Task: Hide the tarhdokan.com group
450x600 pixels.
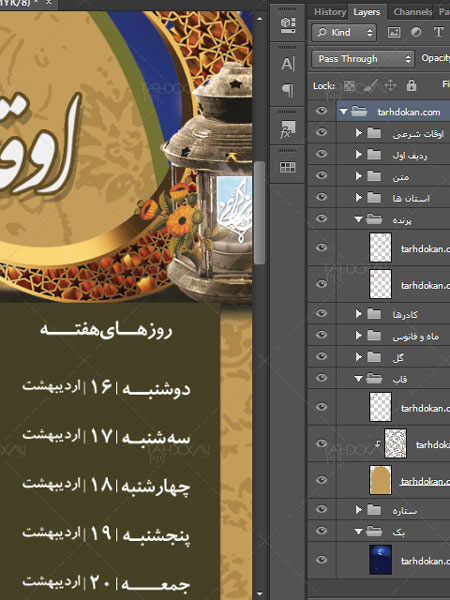Action: coord(322,111)
